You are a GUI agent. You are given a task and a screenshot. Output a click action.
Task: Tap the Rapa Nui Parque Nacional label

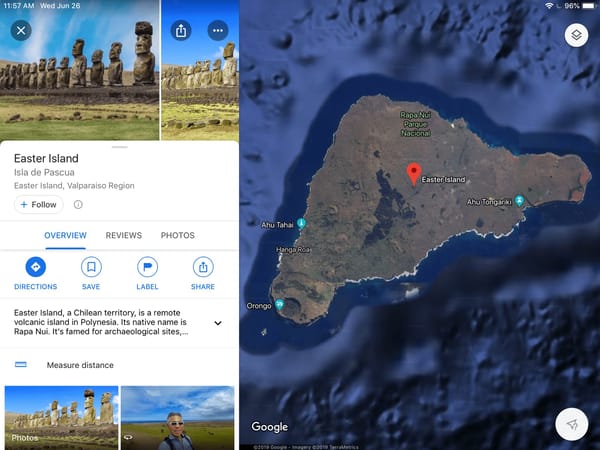[x=416, y=124]
